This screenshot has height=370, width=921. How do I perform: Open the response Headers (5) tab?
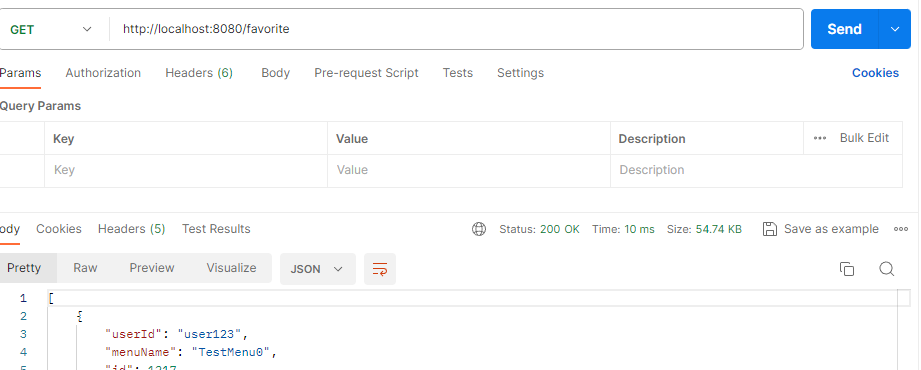coord(132,229)
